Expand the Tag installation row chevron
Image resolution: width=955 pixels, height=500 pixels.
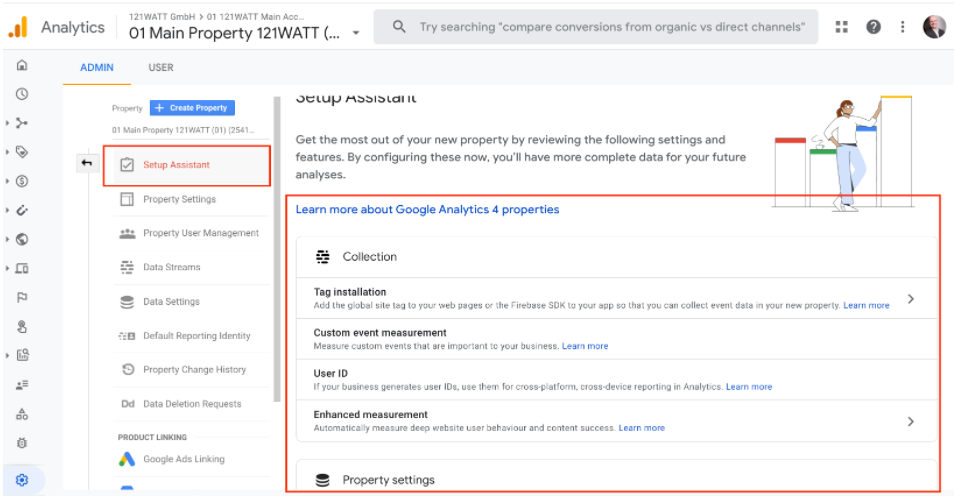tap(911, 299)
